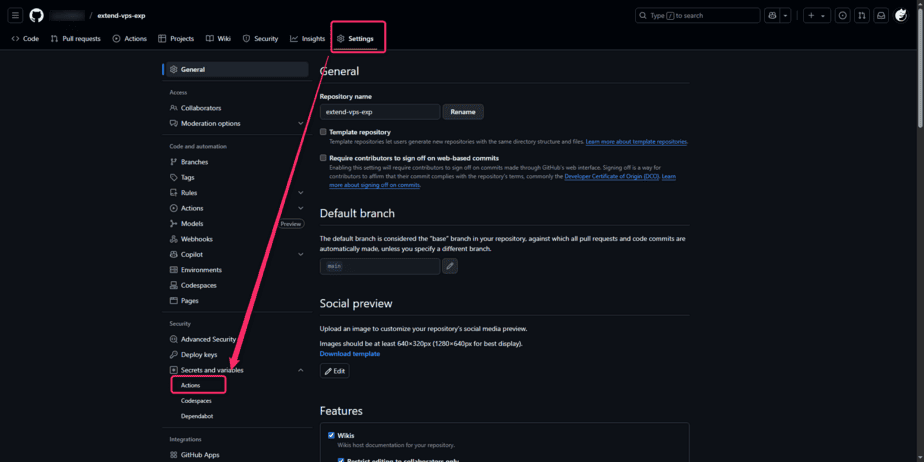Click the pencil icon next to main branch
Image resolution: width=924 pixels, height=462 pixels.
click(x=450, y=266)
